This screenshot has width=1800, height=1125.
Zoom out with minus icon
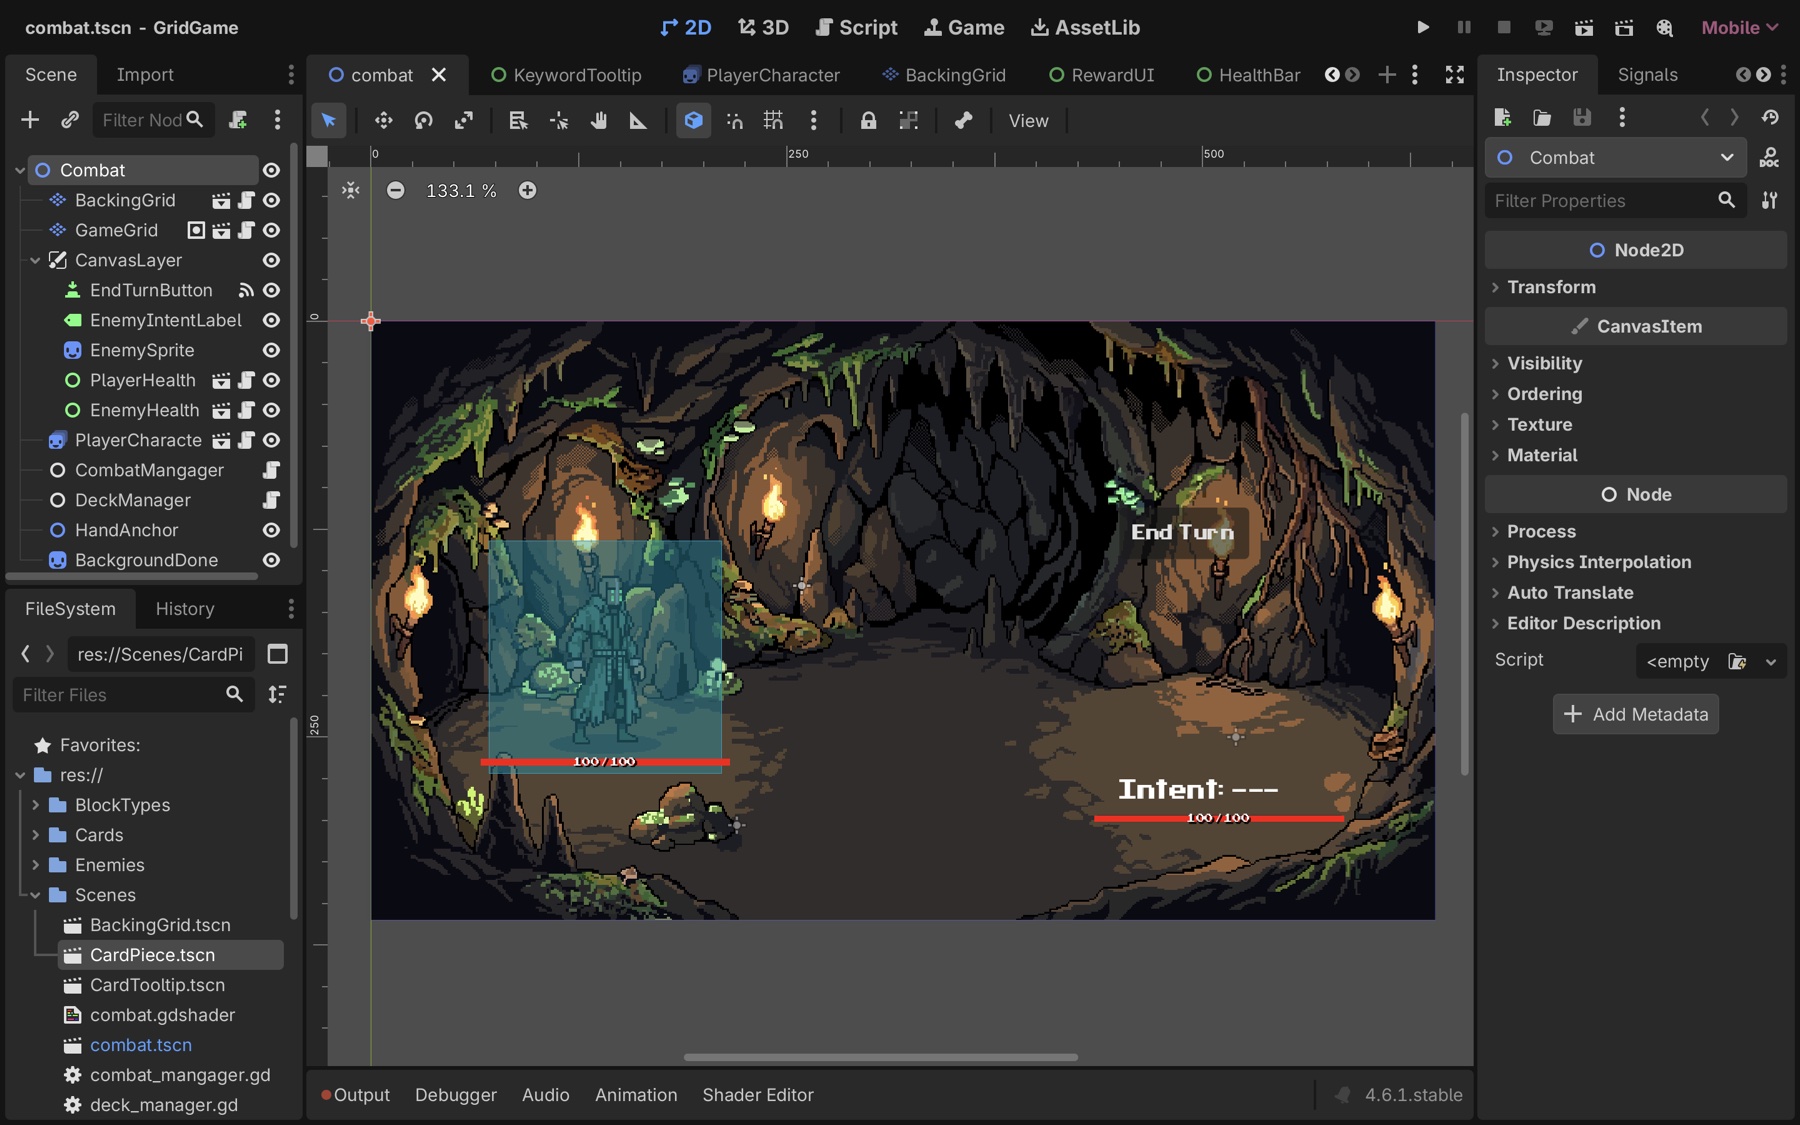pyautogui.click(x=396, y=190)
